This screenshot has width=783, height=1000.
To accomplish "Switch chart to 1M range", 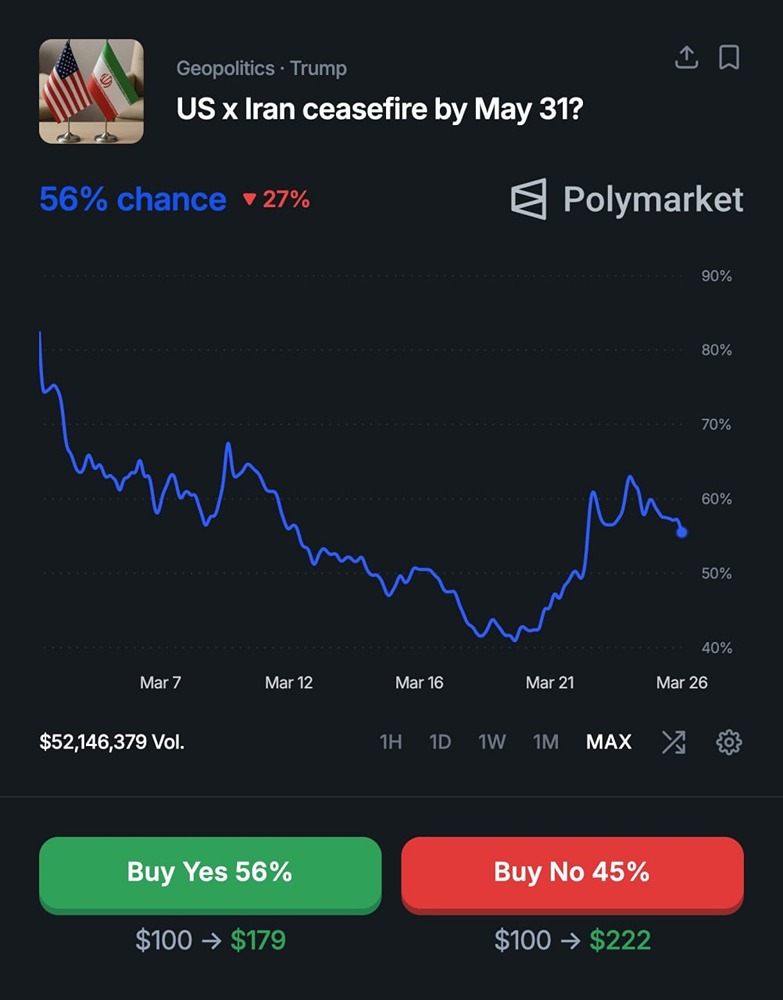I will coord(545,742).
